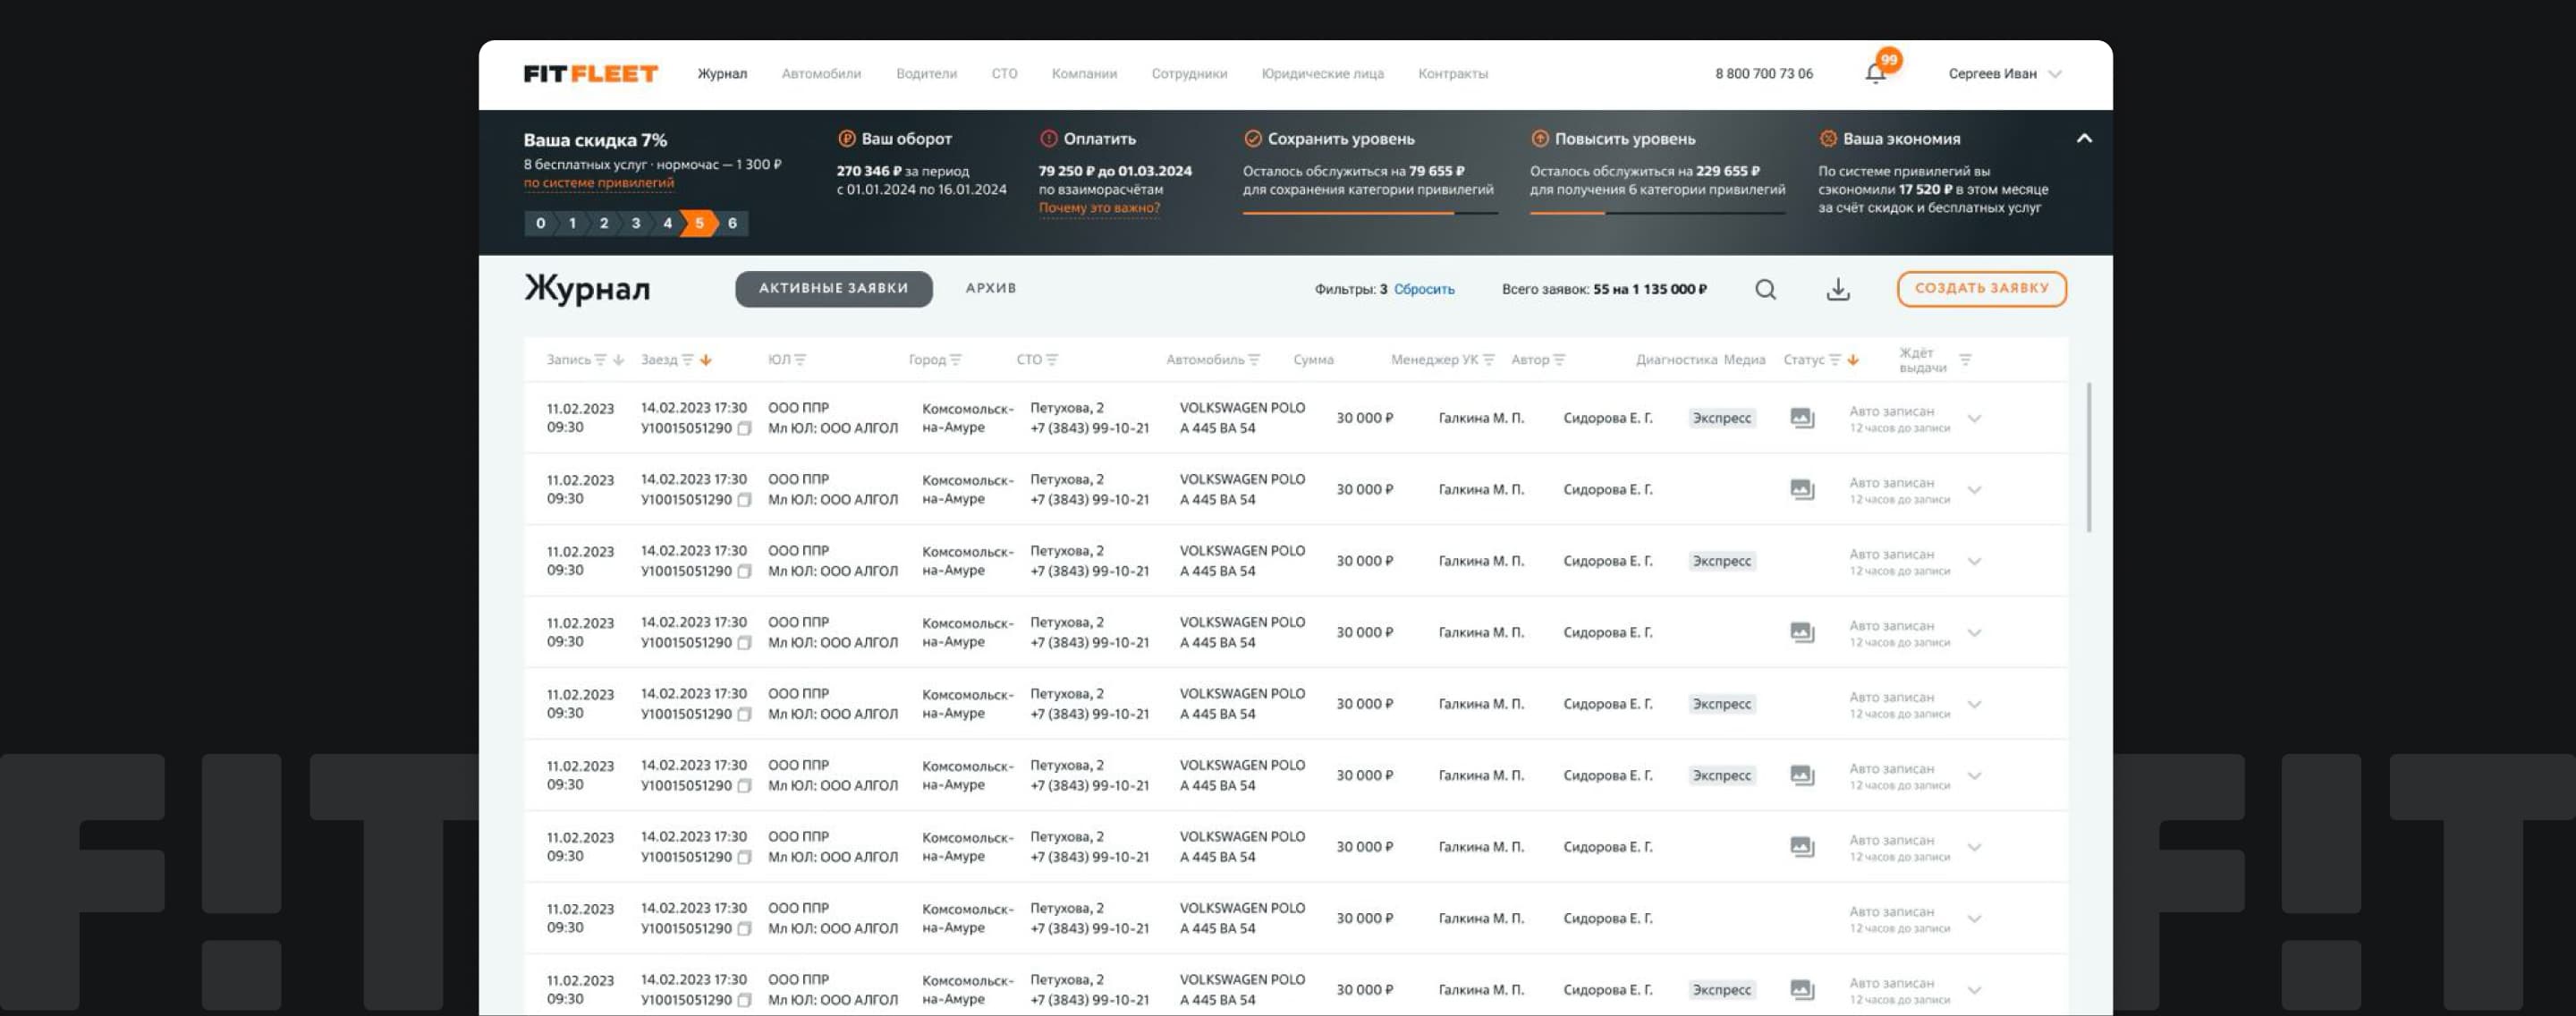Select the highlighted level 5 step

point(699,223)
